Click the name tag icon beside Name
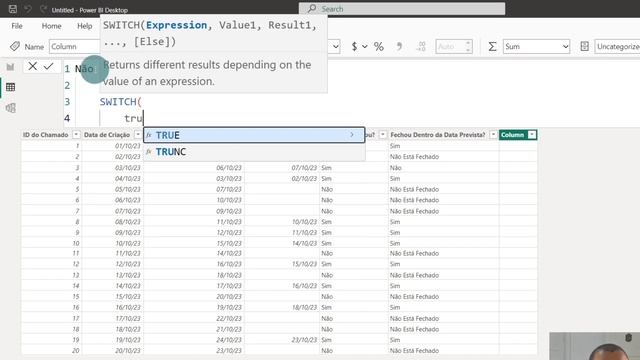 pos(15,46)
